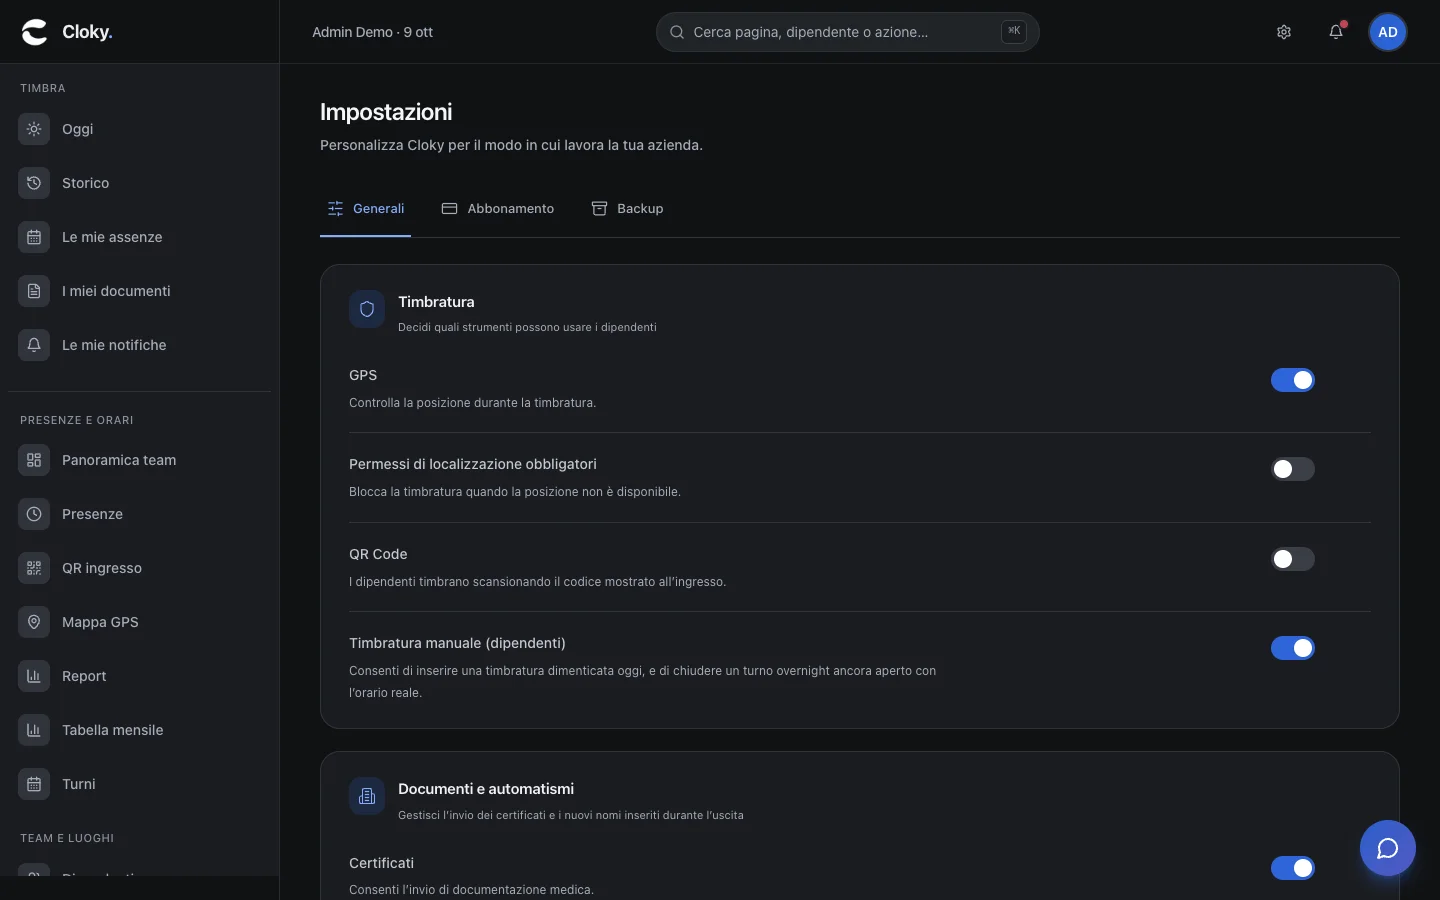Switch to the Backup tab
Viewport: 1440px width, 900px height.
click(628, 208)
